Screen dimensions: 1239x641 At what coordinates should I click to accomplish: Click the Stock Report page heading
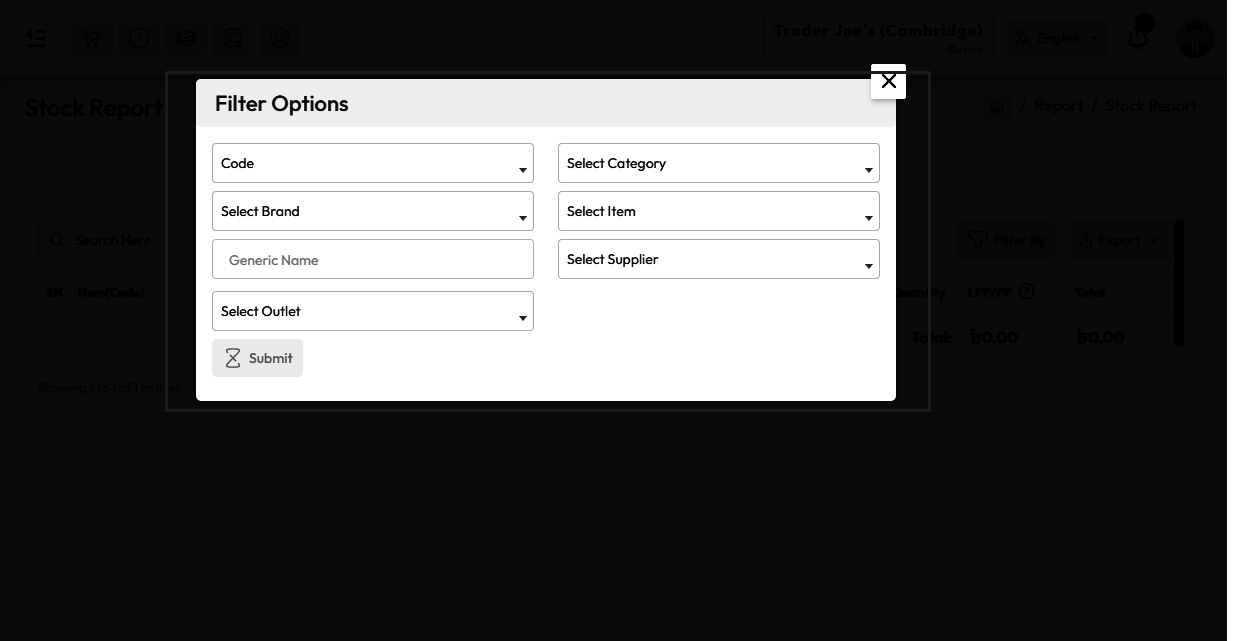click(93, 108)
